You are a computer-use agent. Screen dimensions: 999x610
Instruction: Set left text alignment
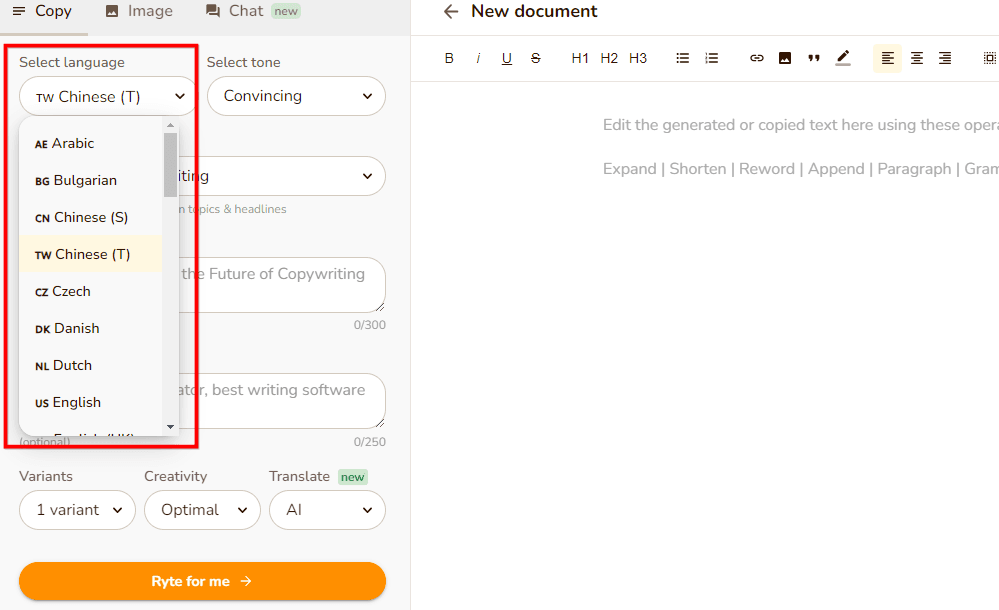(x=887, y=58)
